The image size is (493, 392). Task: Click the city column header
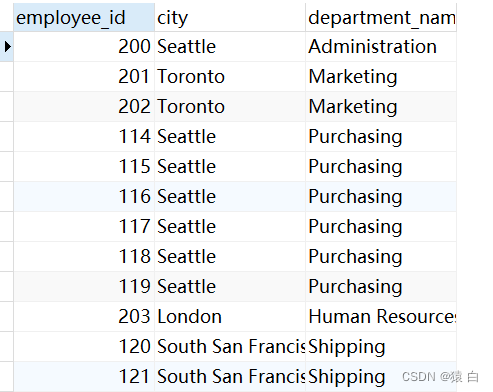[x=230, y=17]
